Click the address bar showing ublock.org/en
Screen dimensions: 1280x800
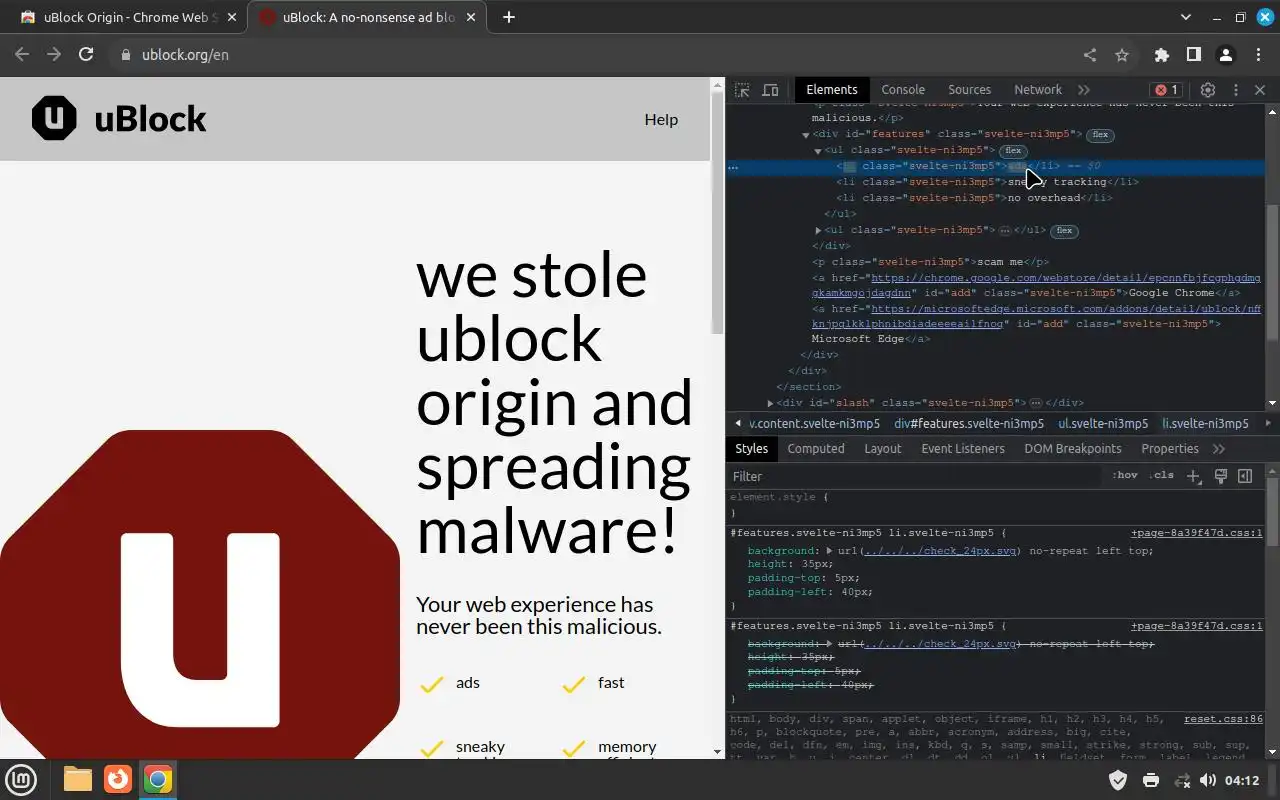pyautogui.click(x=590, y=55)
